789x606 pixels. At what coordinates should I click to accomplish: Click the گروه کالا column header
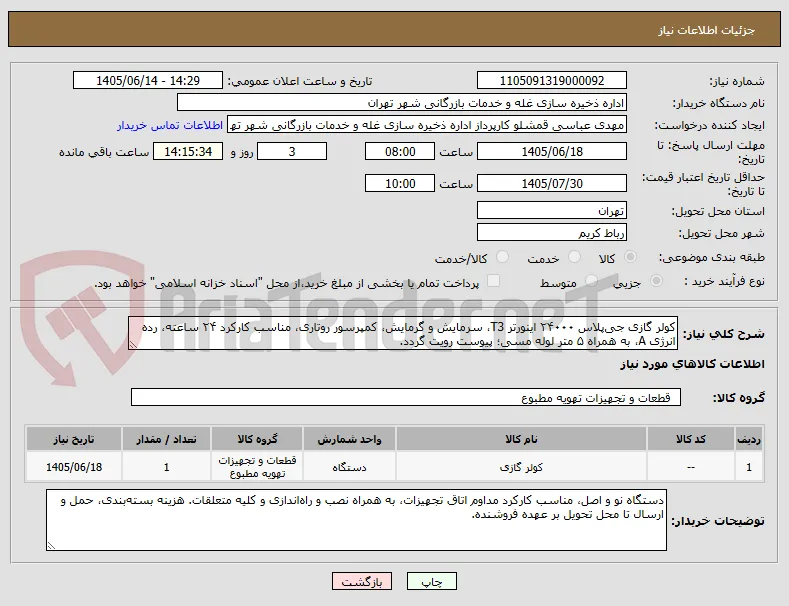pyautogui.click(x=257, y=439)
